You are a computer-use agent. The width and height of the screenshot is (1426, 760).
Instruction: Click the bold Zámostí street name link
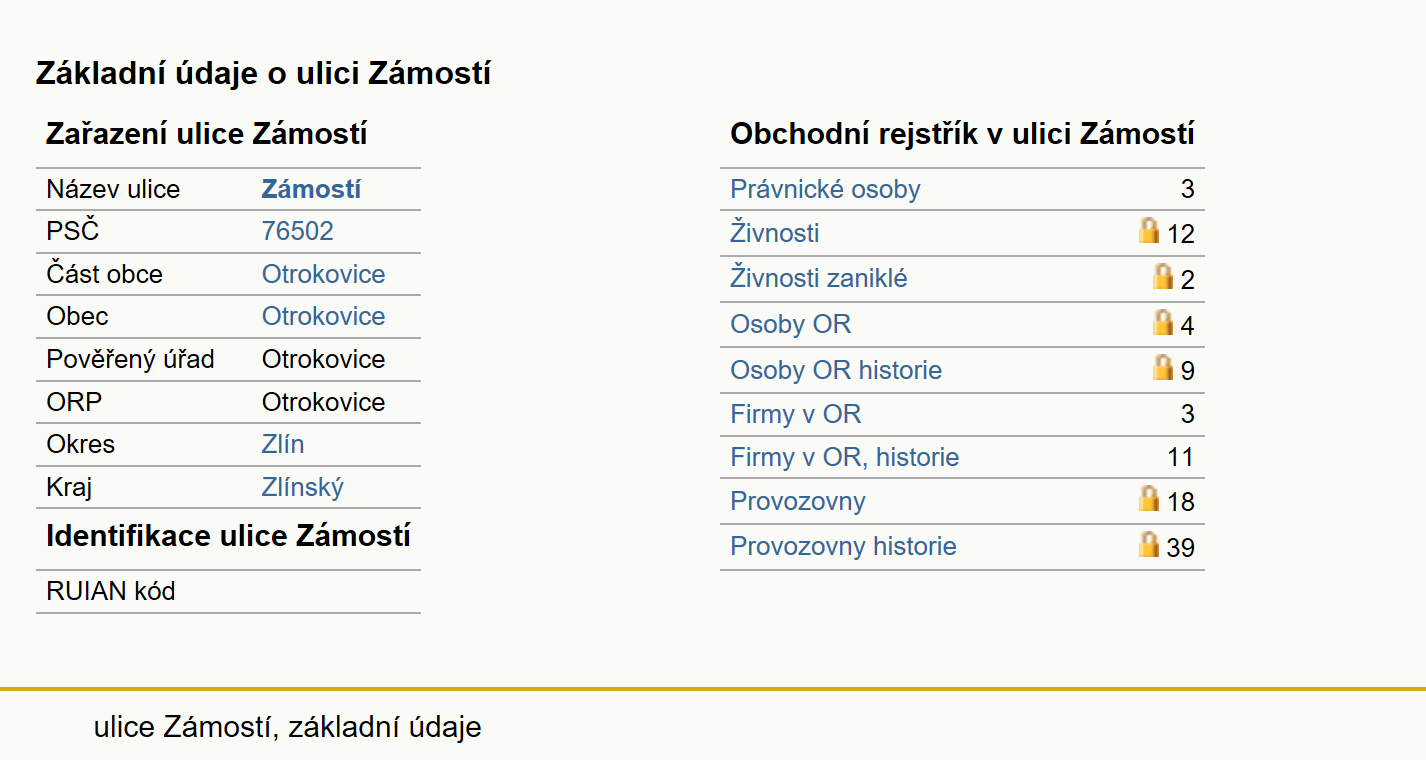pyautogui.click(x=311, y=189)
